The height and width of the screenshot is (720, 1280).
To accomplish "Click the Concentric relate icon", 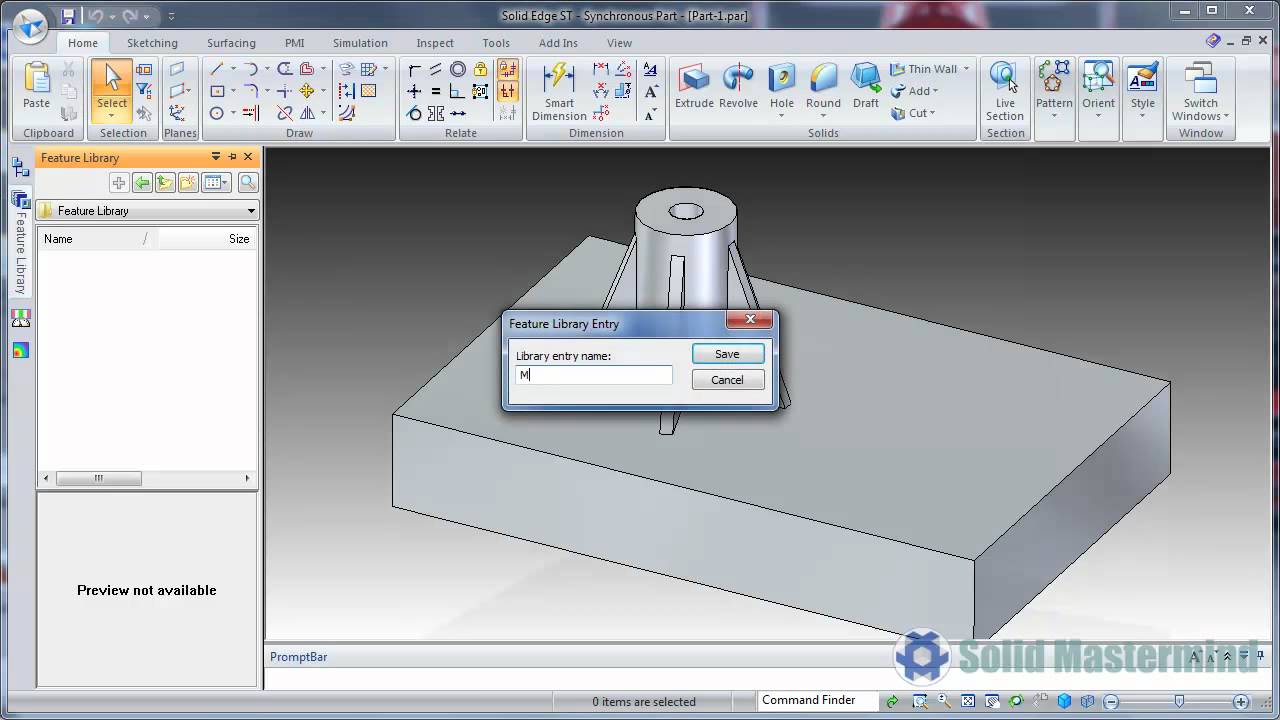I will (458, 69).
